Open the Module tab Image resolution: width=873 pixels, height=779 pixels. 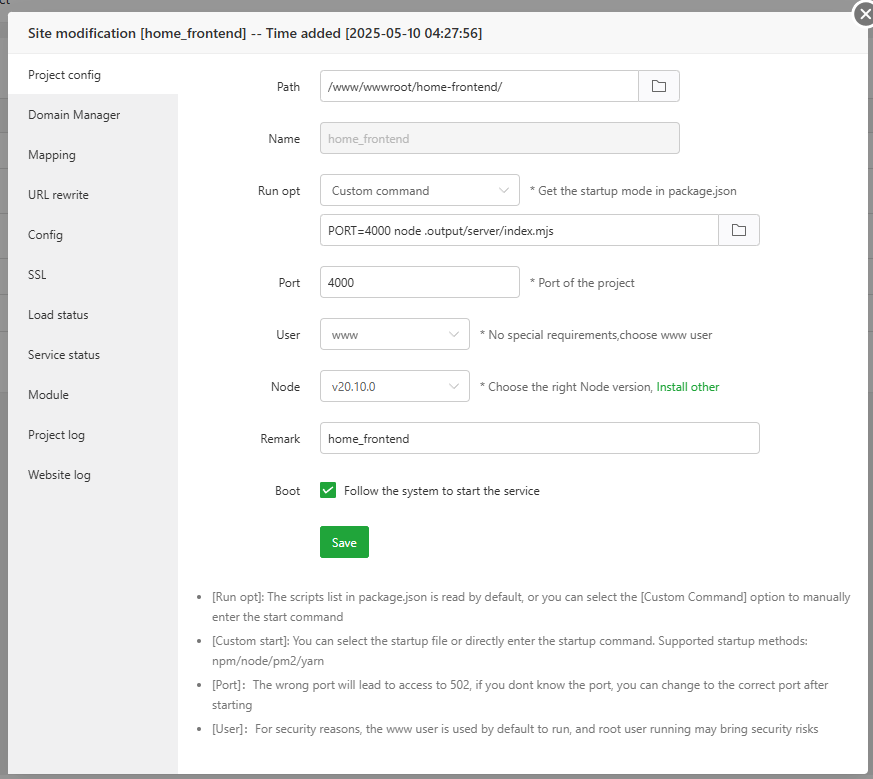(48, 395)
